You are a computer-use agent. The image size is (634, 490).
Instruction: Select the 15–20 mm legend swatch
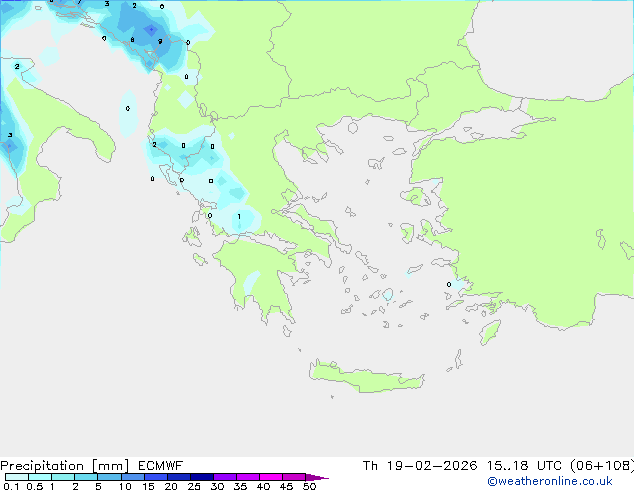tap(155, 477)
